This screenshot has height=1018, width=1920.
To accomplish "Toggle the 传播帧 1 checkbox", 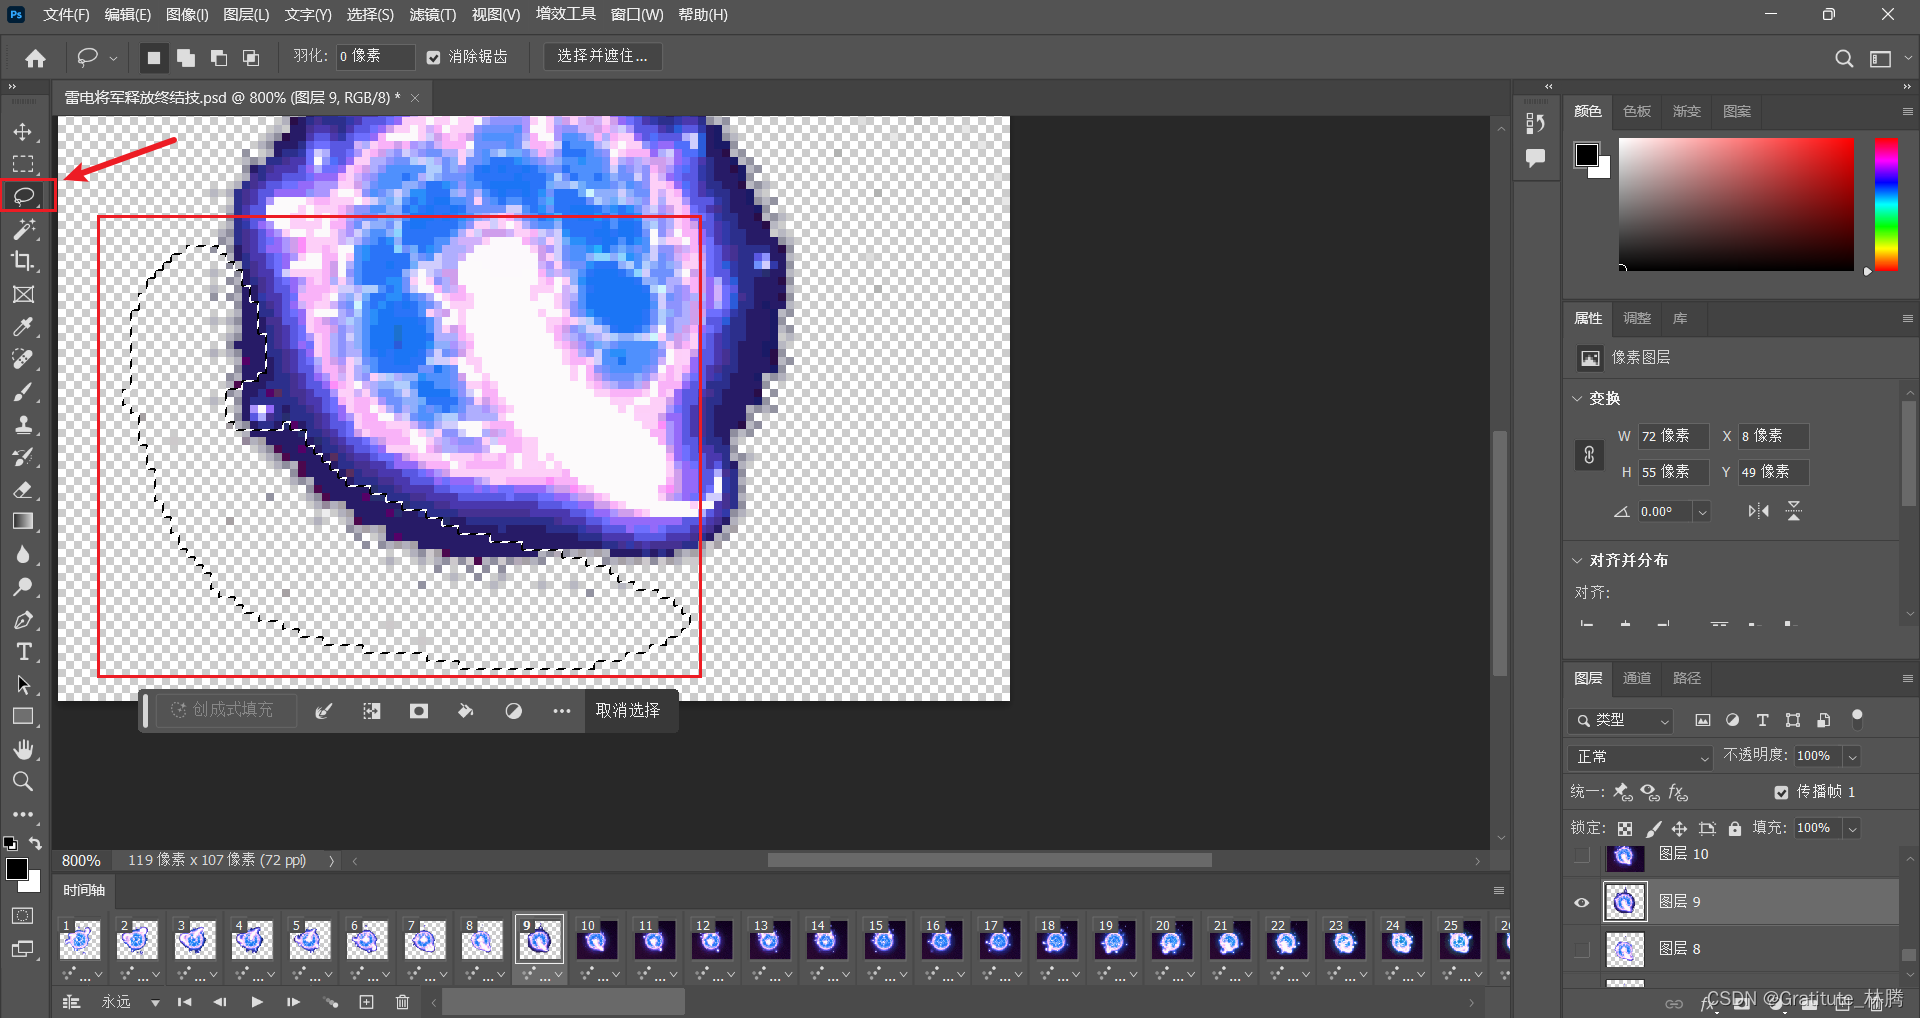I will [1781, 792].
